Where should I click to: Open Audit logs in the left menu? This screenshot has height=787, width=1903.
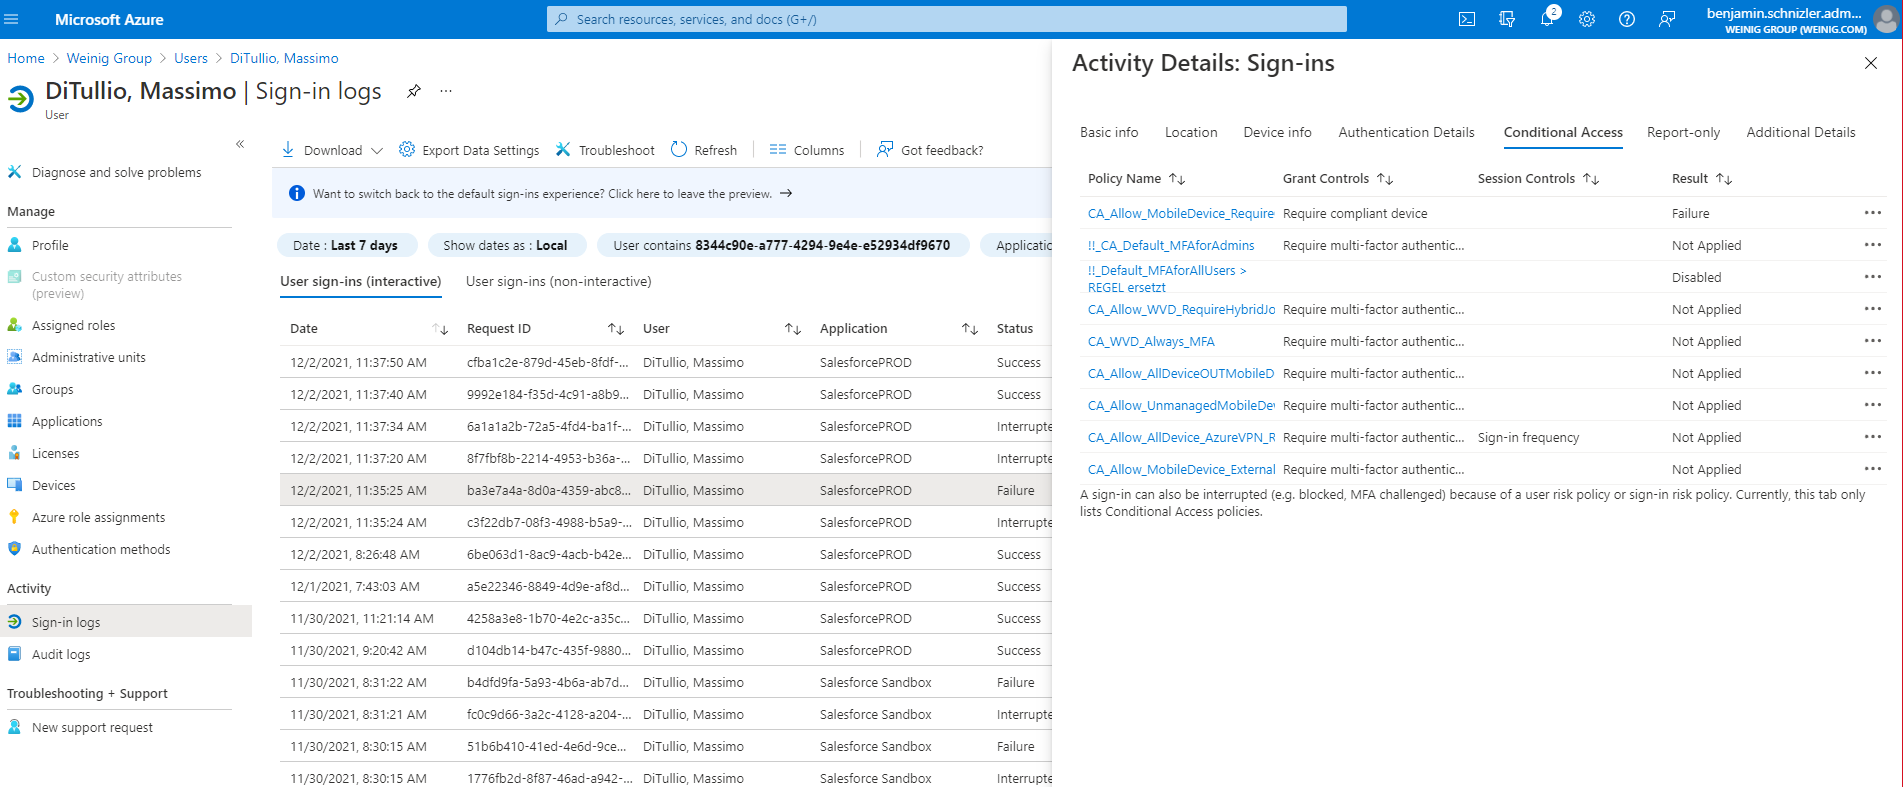pos(61,654)
